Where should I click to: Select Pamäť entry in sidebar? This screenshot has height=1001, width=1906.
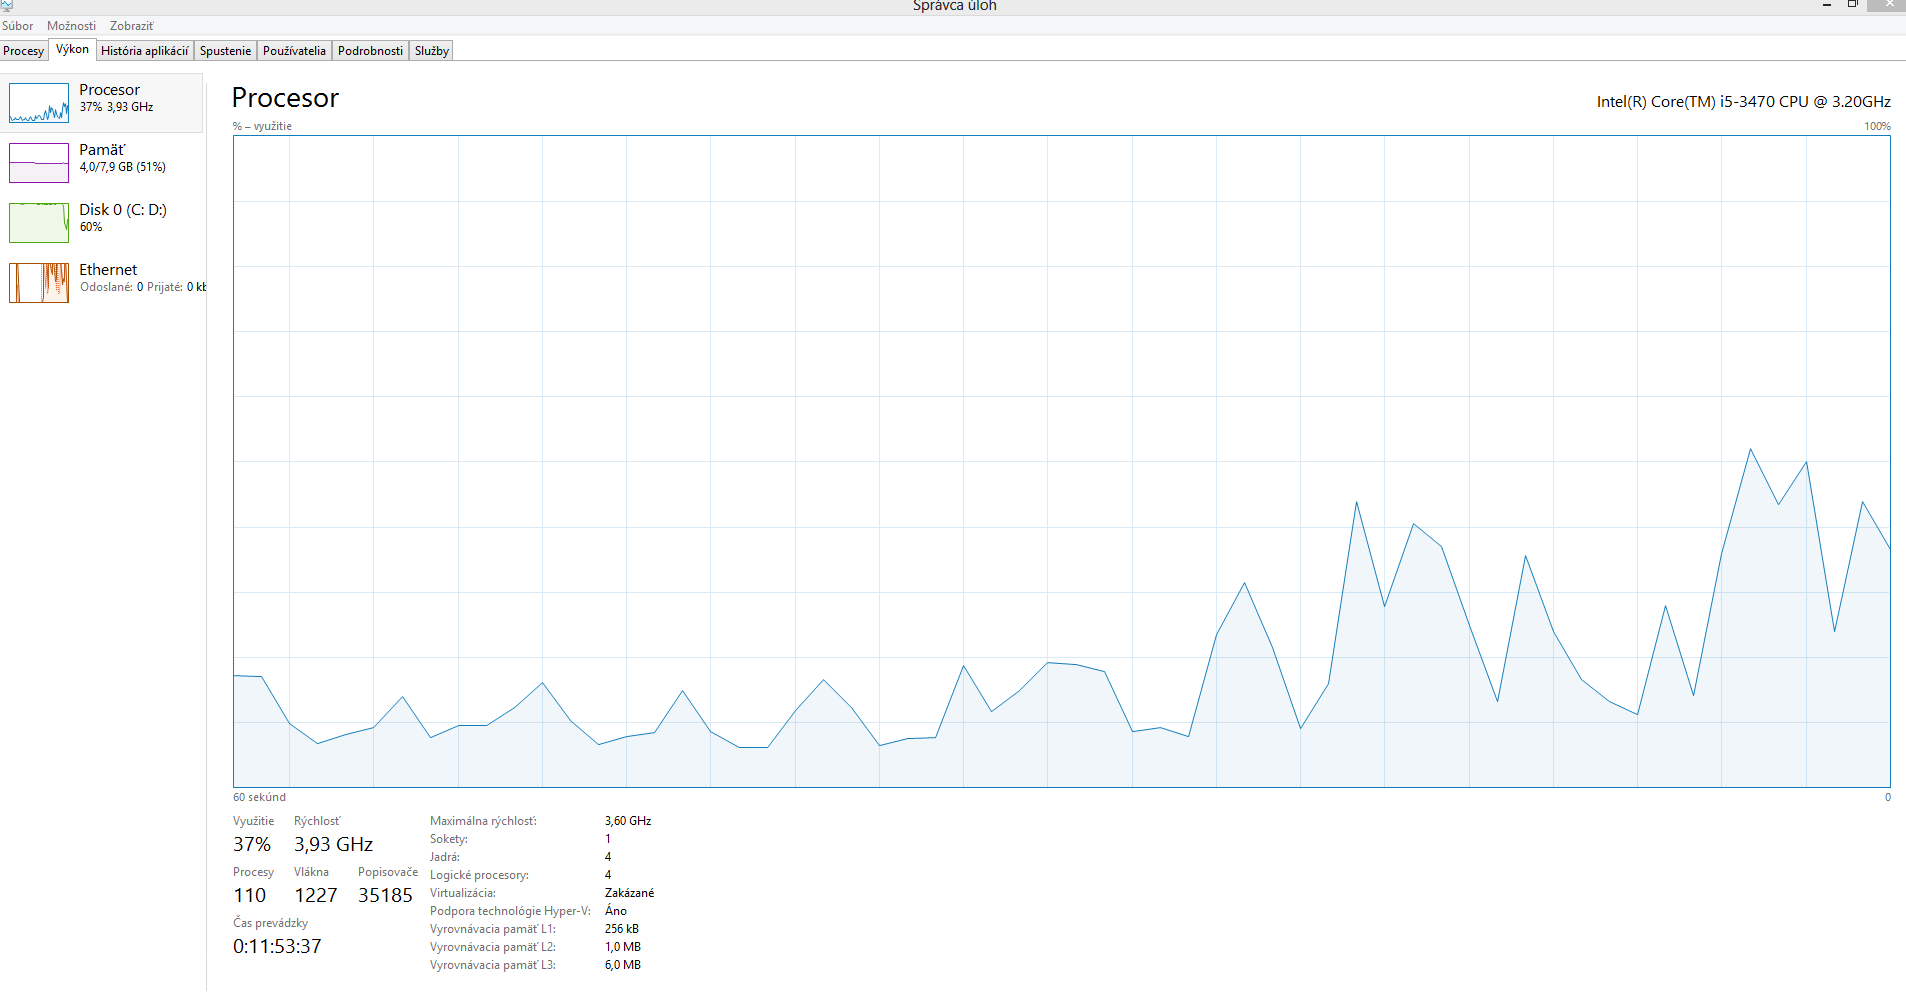[x=102, y=163]
